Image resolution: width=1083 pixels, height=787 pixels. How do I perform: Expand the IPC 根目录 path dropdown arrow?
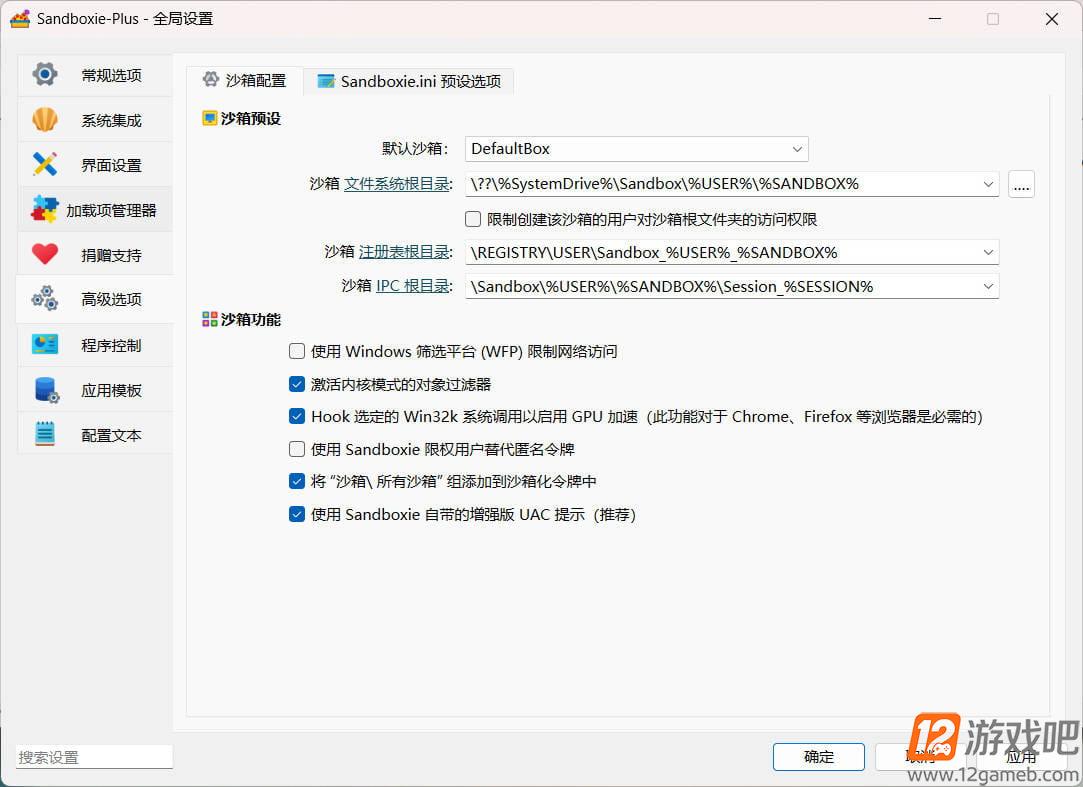click(988, 286)
